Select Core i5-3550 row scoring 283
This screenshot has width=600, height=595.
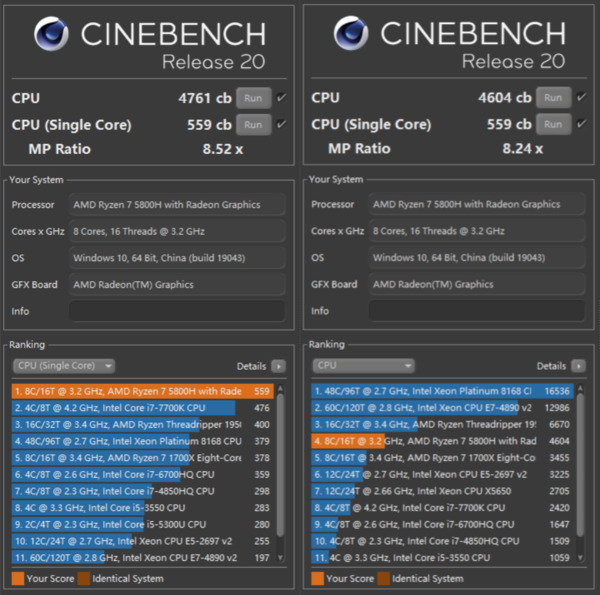pos(142,508)
